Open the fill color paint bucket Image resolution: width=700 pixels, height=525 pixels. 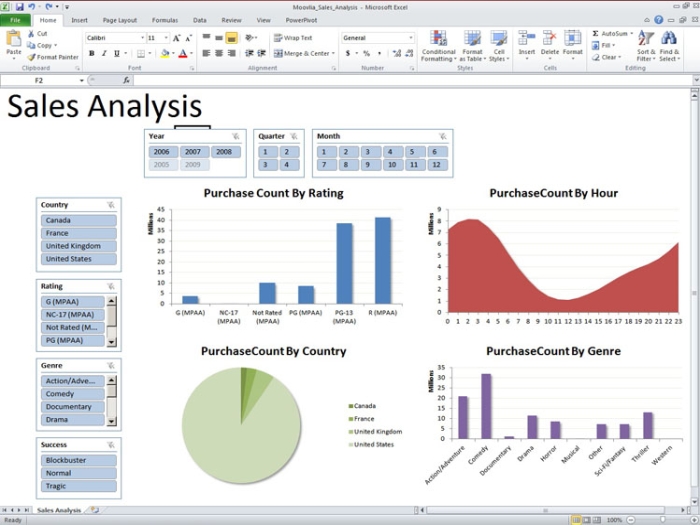click(x=164, y=54)
